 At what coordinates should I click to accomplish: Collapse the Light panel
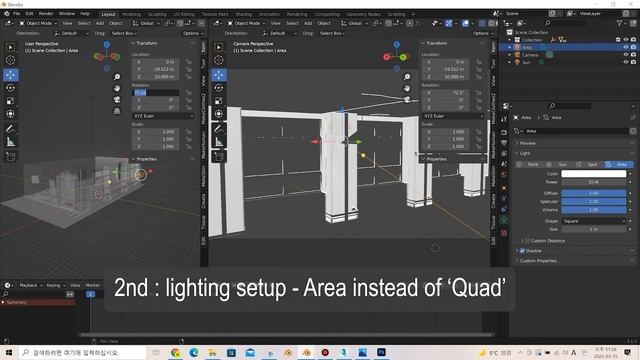coord(525,153)
